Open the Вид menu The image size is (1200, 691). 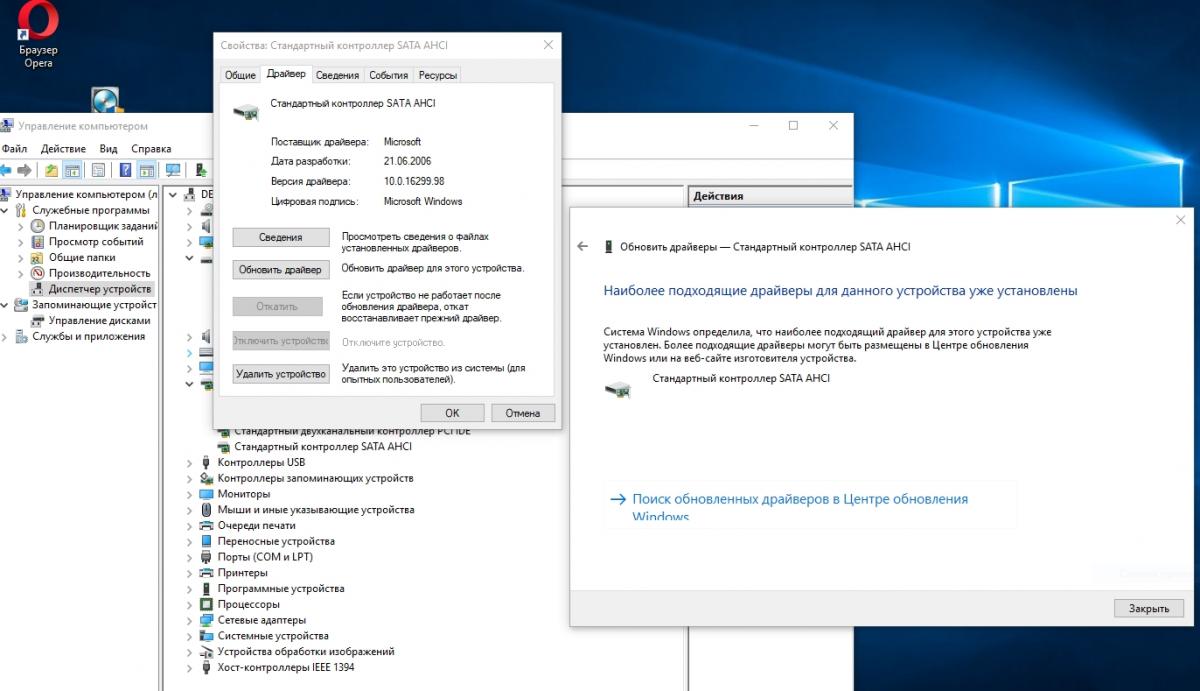click(108, 149)
